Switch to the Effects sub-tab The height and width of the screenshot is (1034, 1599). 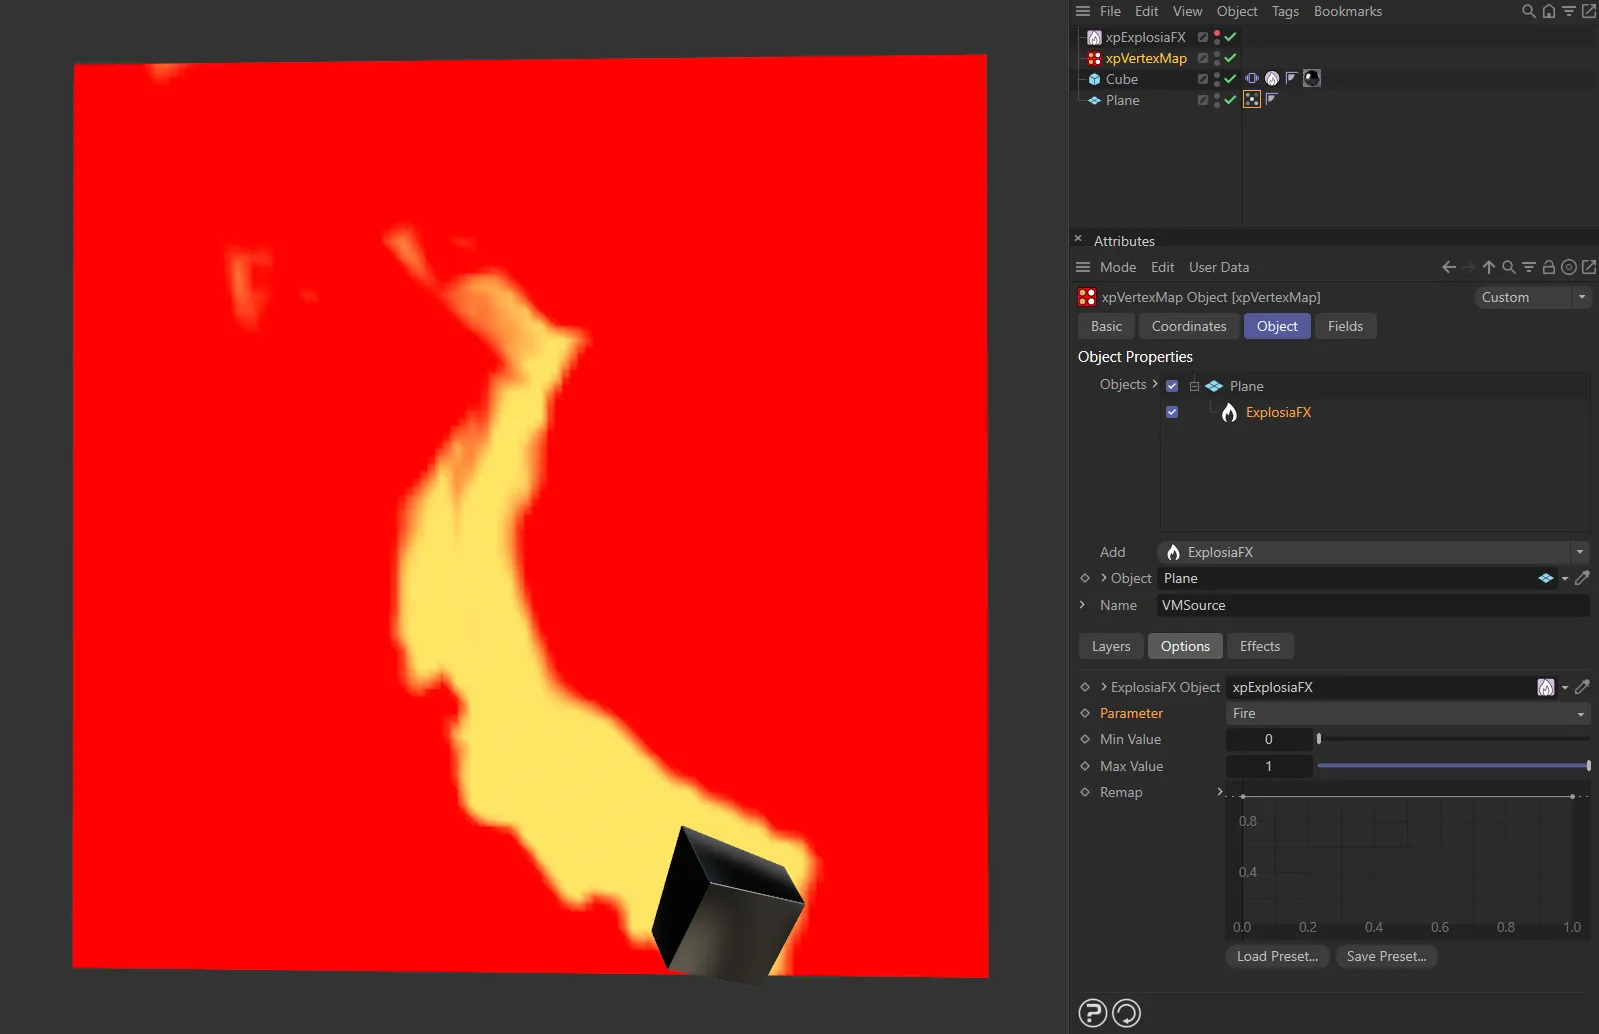click(x=1260, y=646)
